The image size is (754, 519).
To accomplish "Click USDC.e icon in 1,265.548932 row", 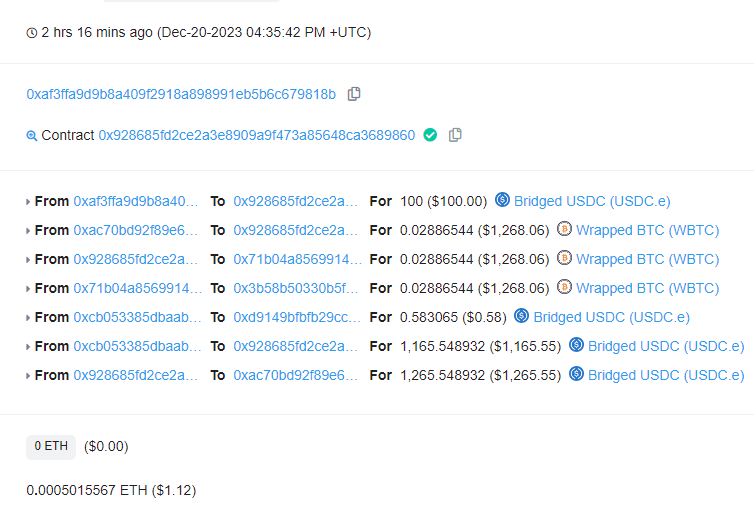I will pyautogui.click(x=576, y=373).
